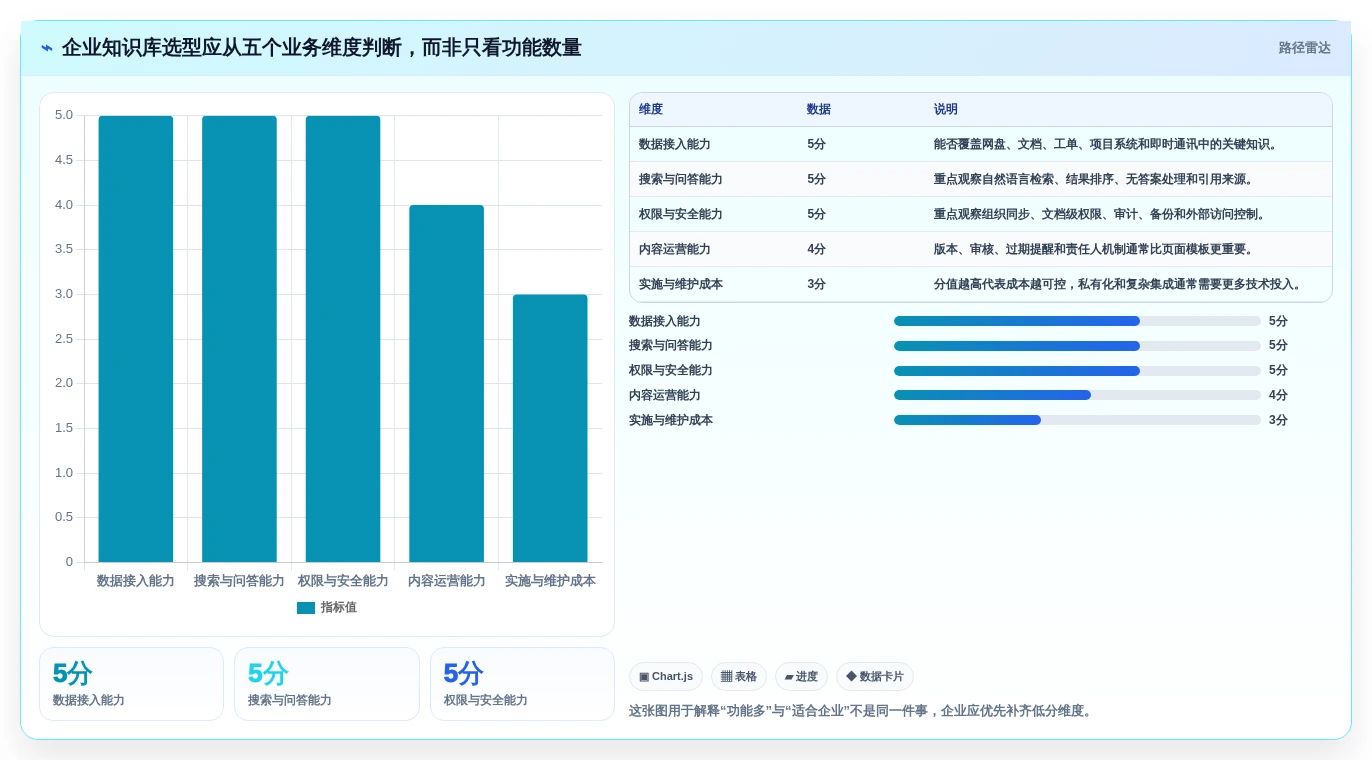Open the 搜索与问答能力 5分 data card
Image resolution: width=1372 pixels, height=760 pixels.
point(327,684)
